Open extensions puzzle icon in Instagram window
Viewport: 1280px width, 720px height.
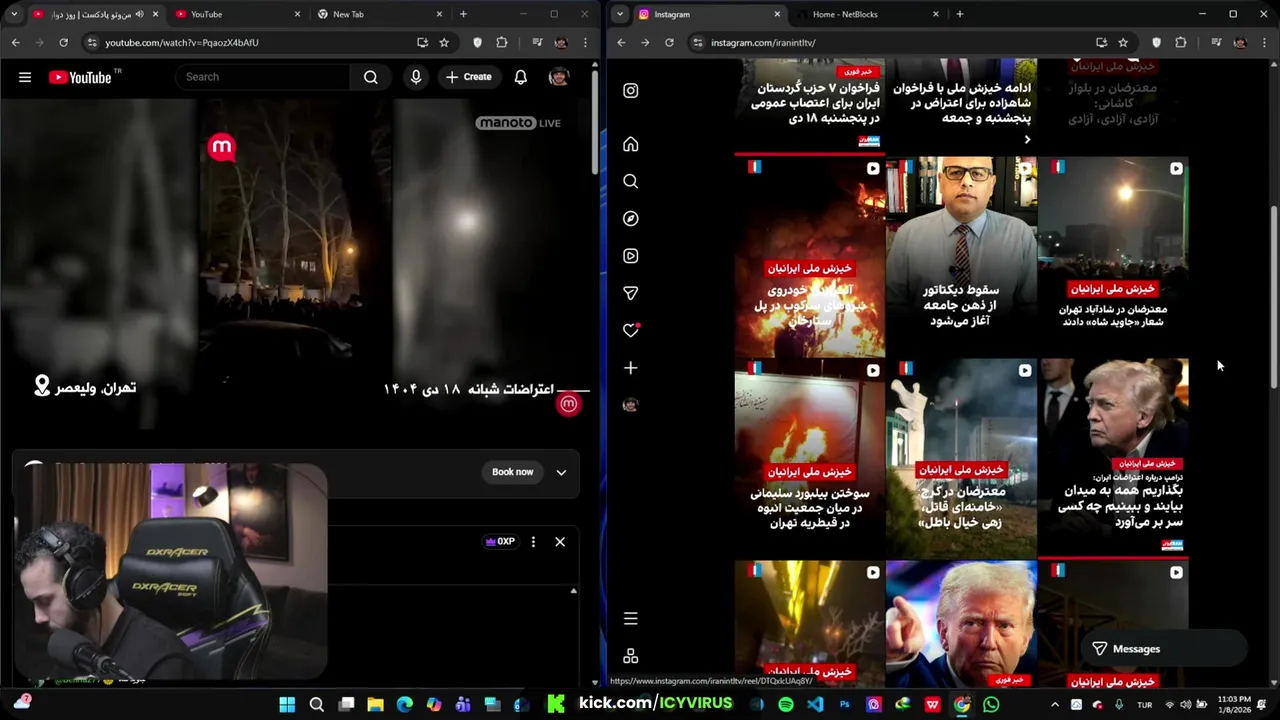1181,42
